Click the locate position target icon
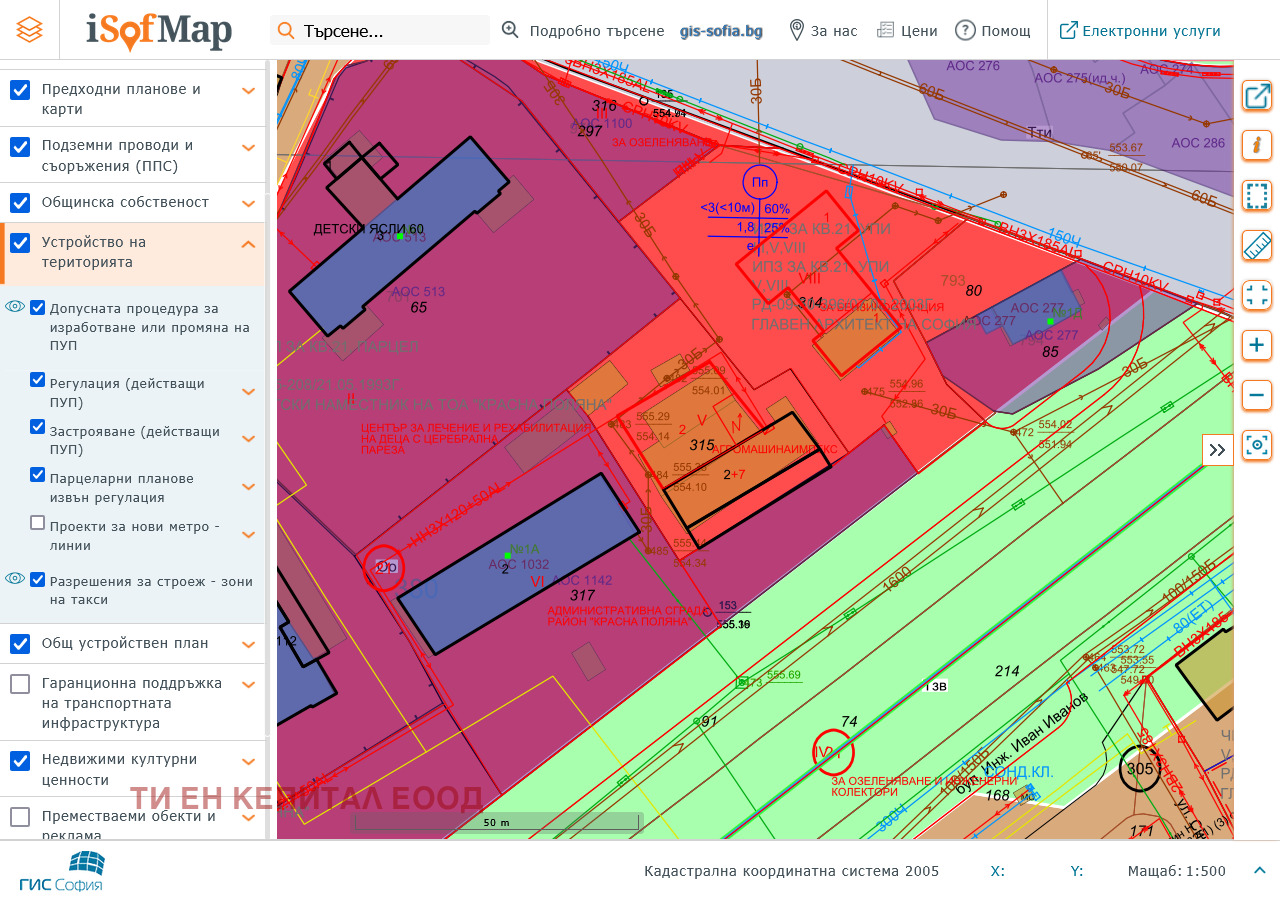The width and height of the screenshot is (1280, 899). 1257,445
